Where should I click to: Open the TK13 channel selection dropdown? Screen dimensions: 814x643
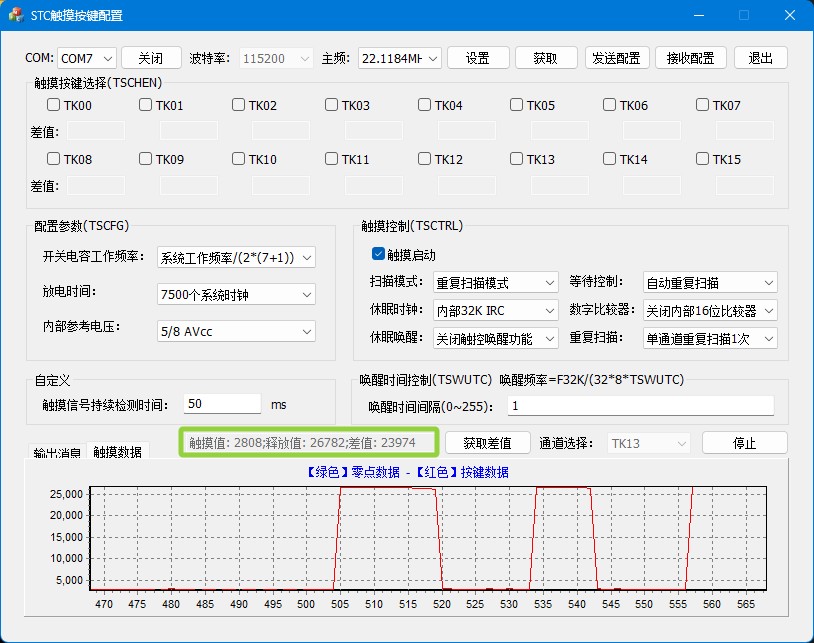click(649, 443)
